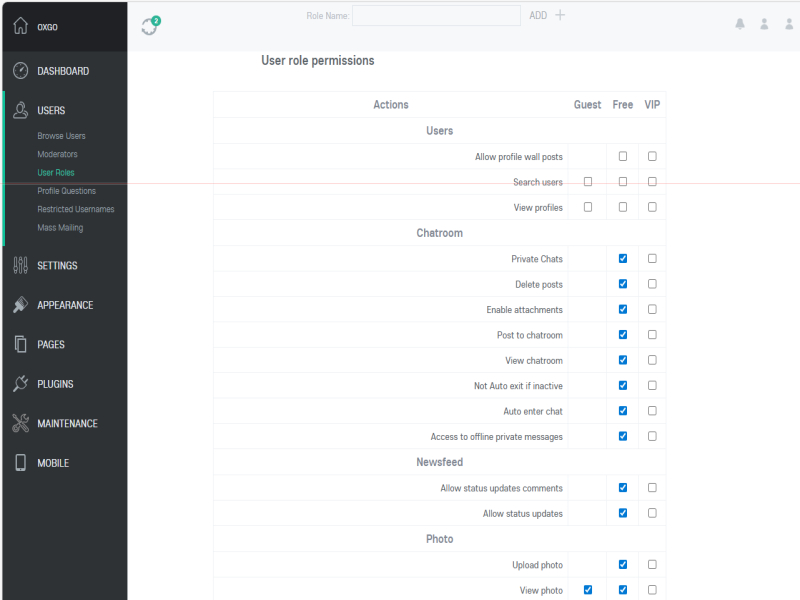The width and height of the screenshot is (800, 600).
Task: Click the plus icon next to ADD
Action: (x=560, y=15)
